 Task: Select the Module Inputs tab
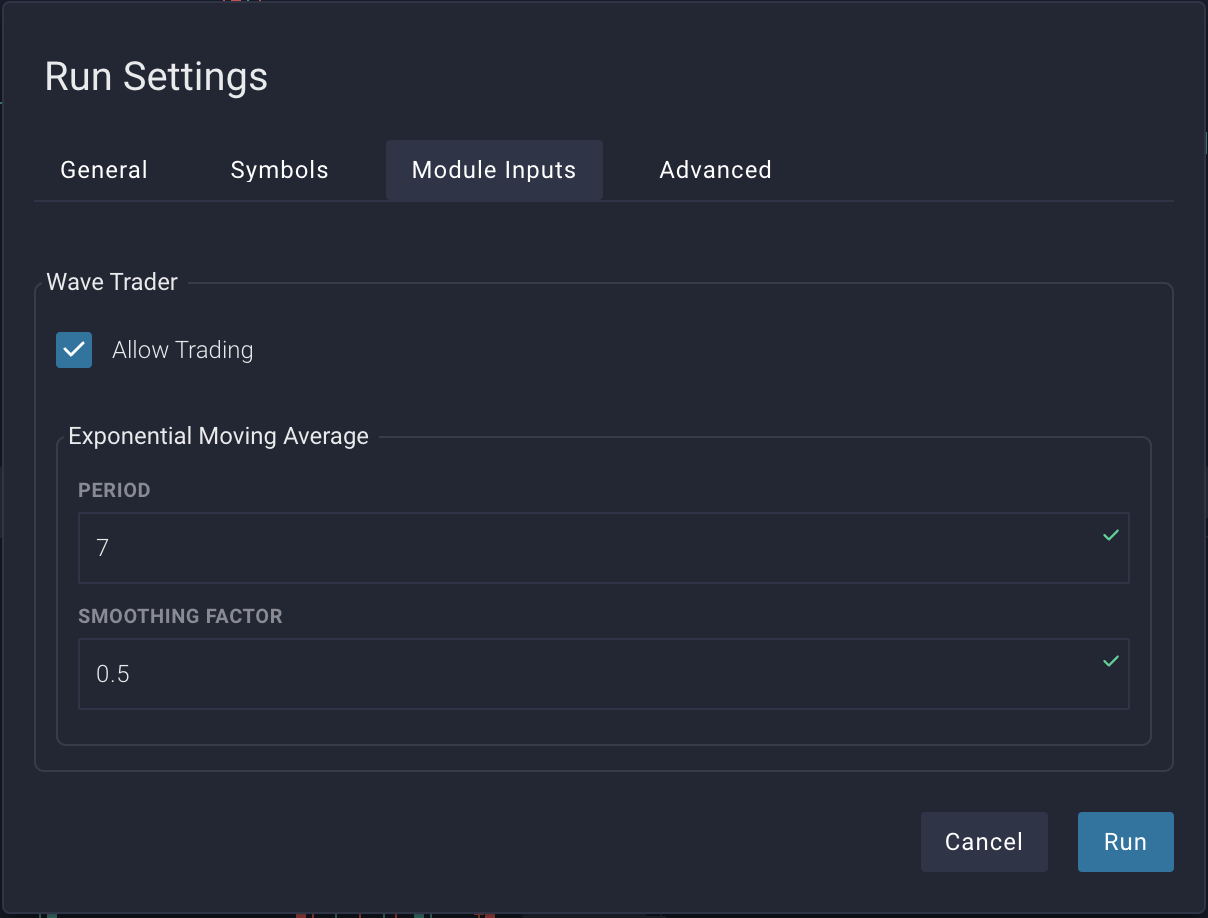(494, 170)
